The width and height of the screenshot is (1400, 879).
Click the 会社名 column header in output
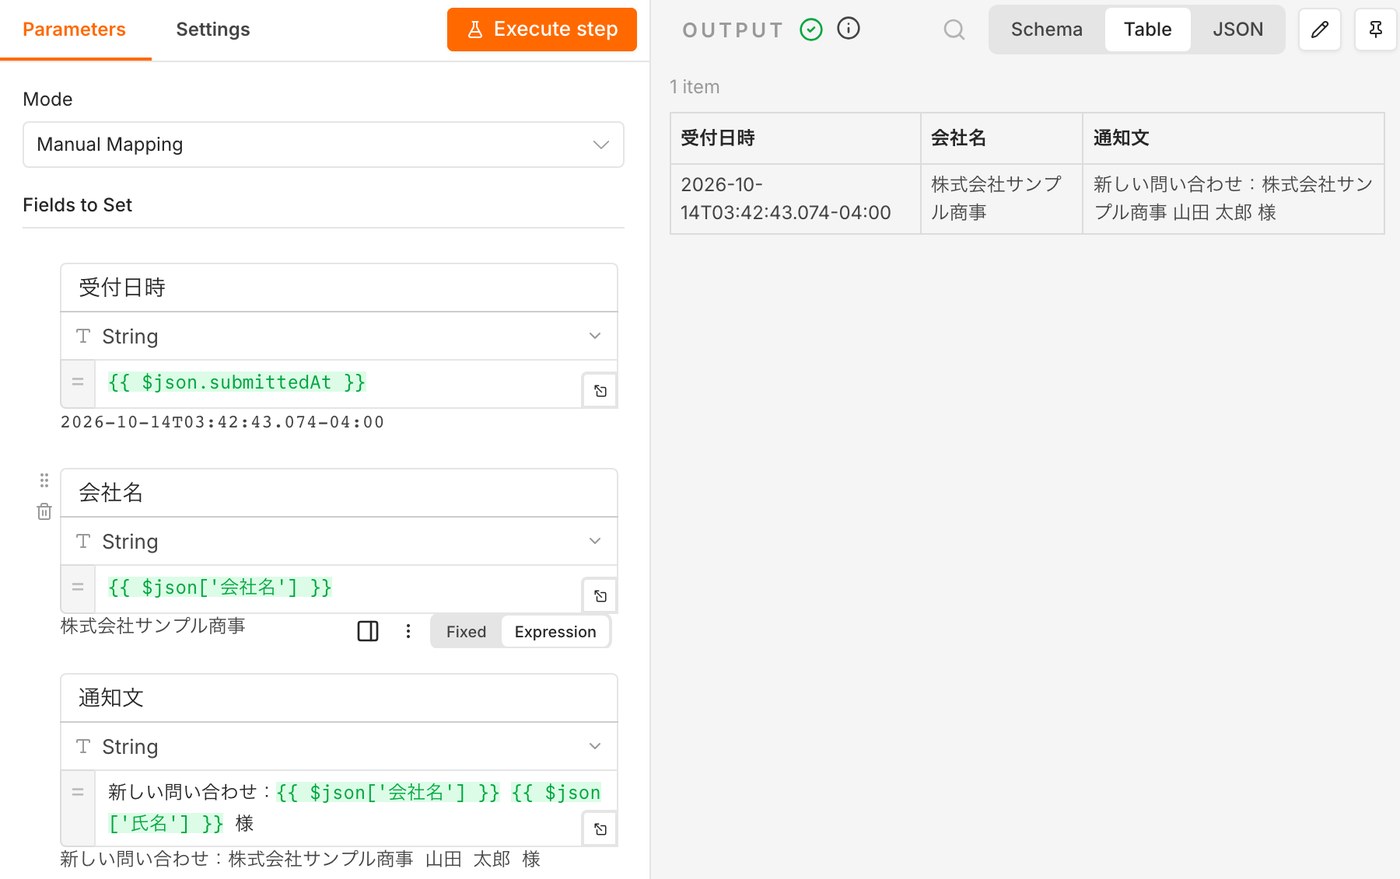pos(1001,138)
